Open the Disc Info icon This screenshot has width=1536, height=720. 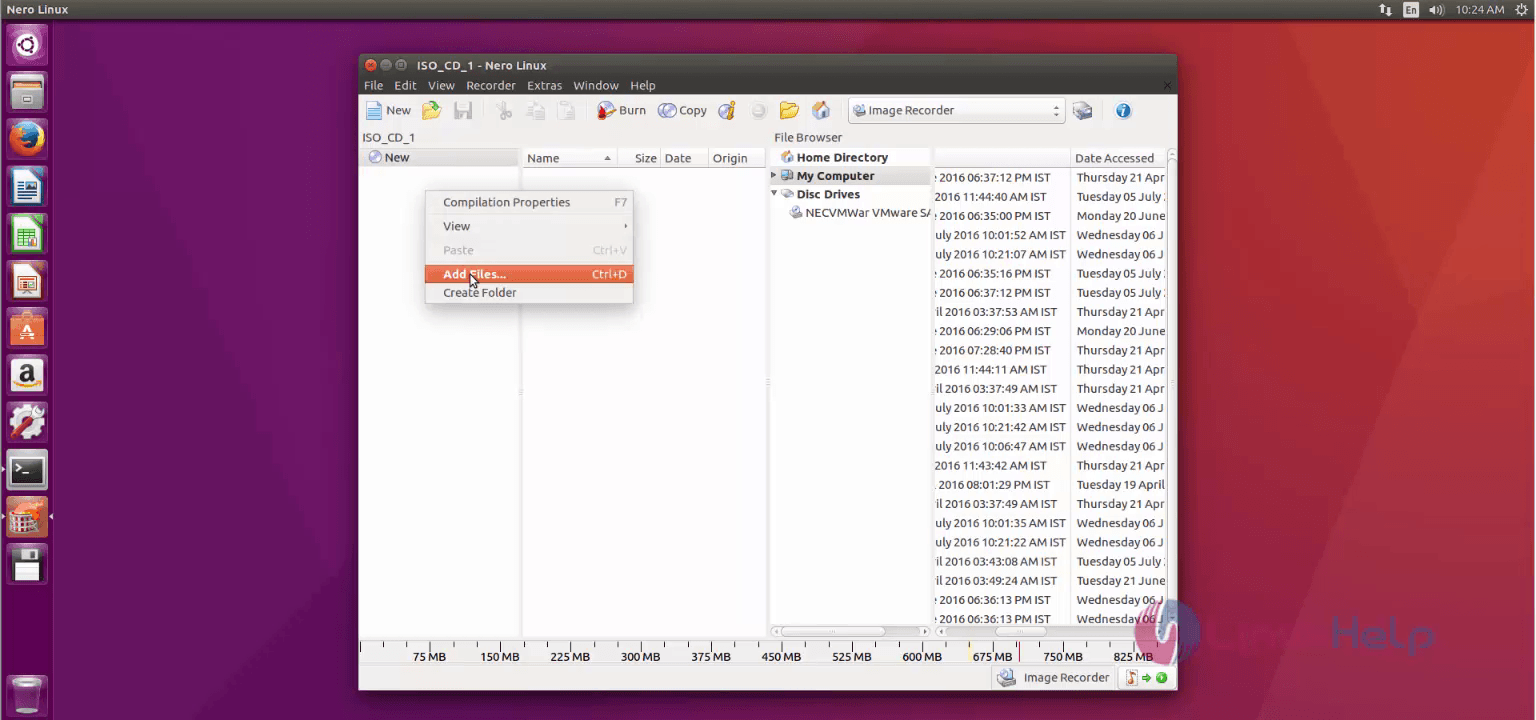point(727,111)
